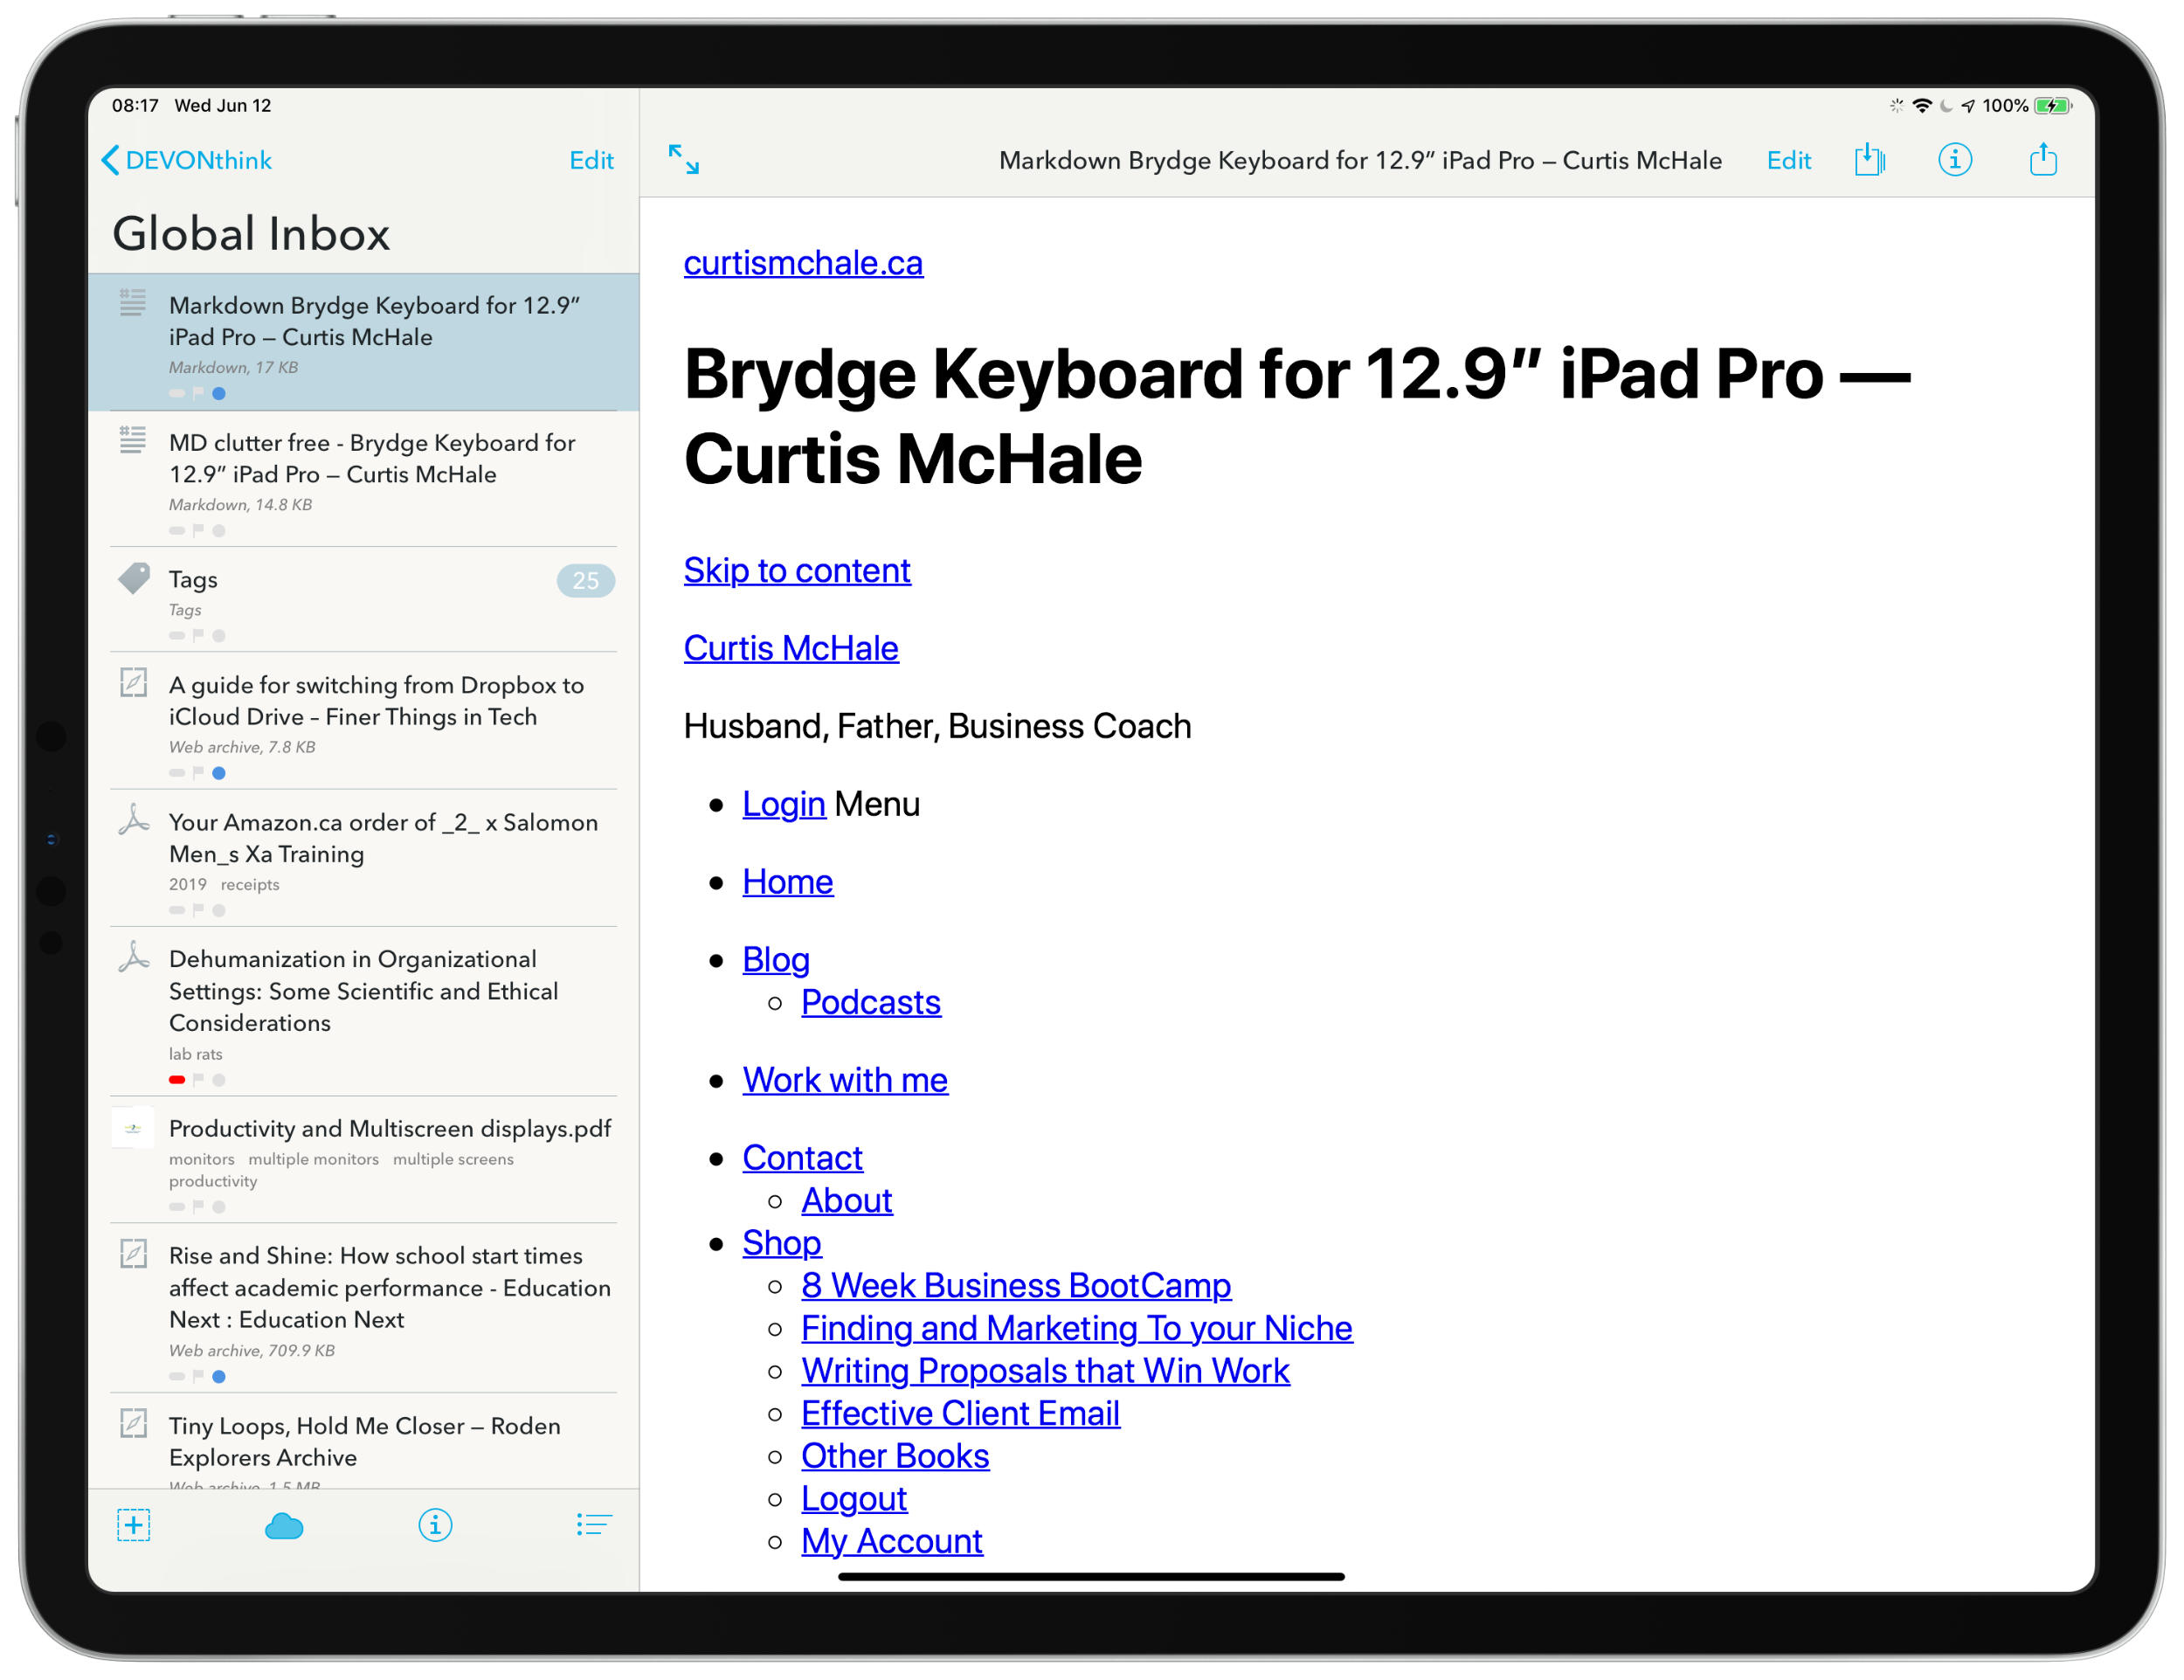Screen dimensions: 2184x1680
Task: Open the list sort options icon
Action: (593, 1525)
